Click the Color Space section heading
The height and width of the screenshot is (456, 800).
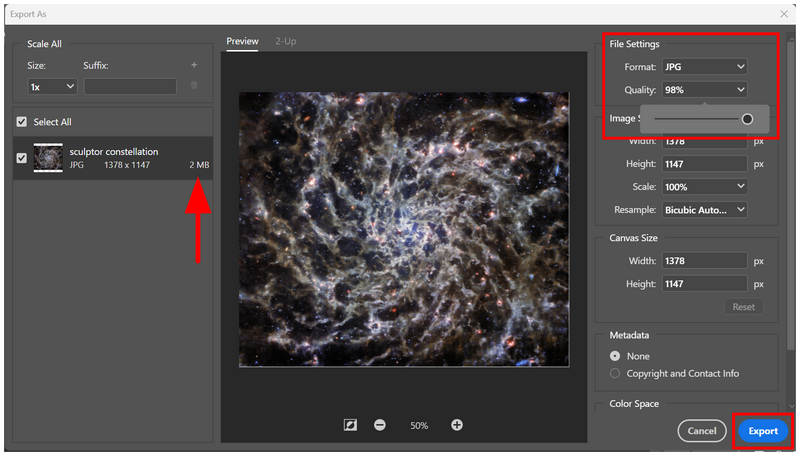634,403
